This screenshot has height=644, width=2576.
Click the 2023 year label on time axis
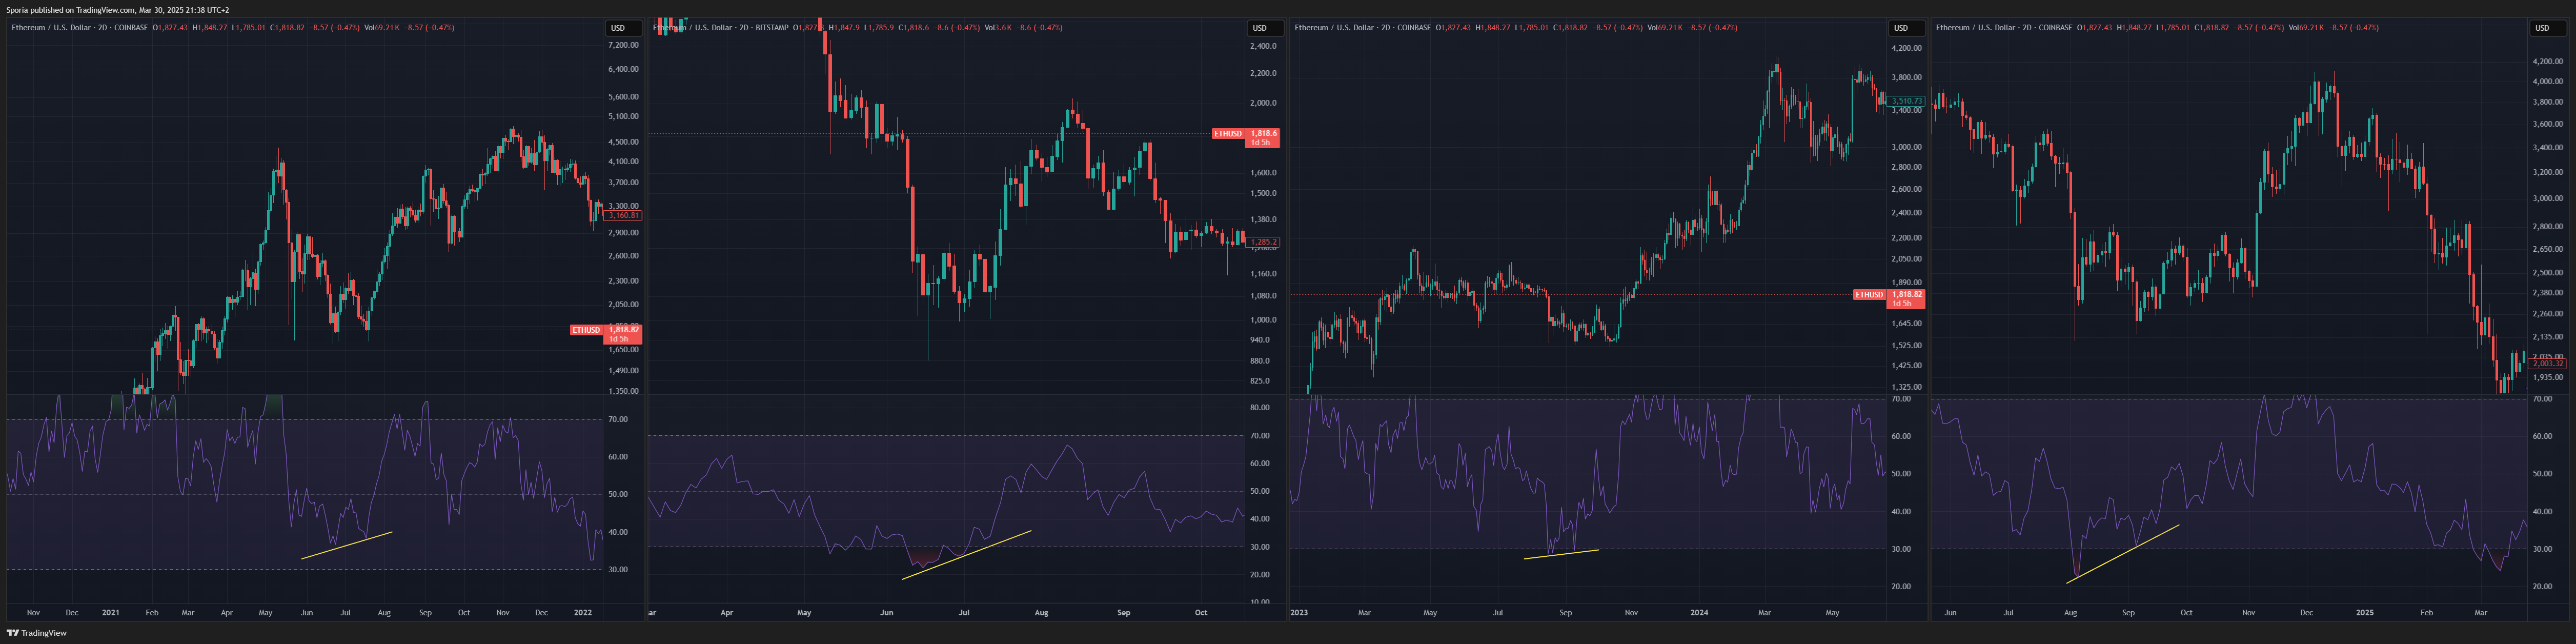click(x=1299, y=612)
